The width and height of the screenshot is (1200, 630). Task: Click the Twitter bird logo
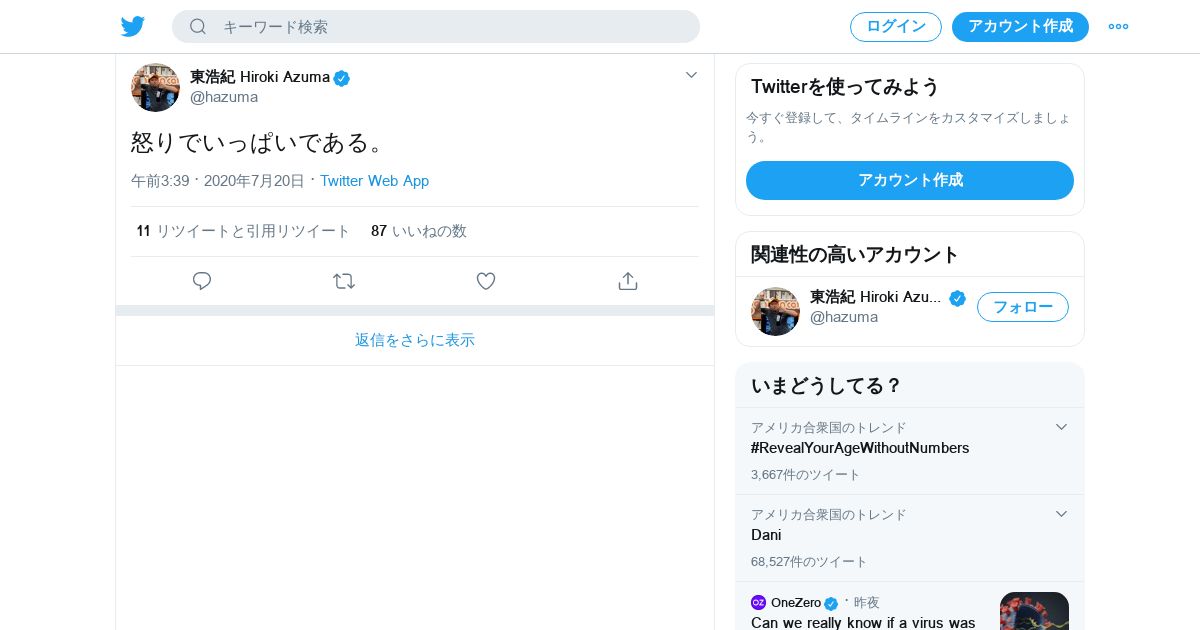point(133,27)
